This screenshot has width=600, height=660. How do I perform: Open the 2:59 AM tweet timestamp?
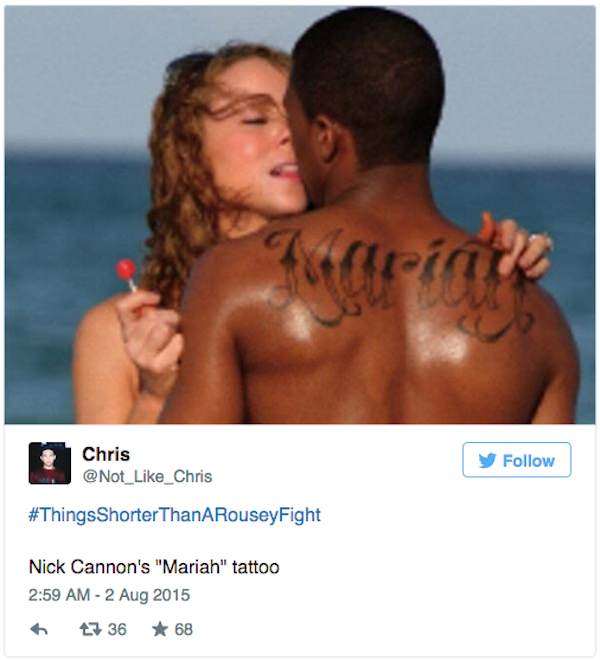coord(59,595)
